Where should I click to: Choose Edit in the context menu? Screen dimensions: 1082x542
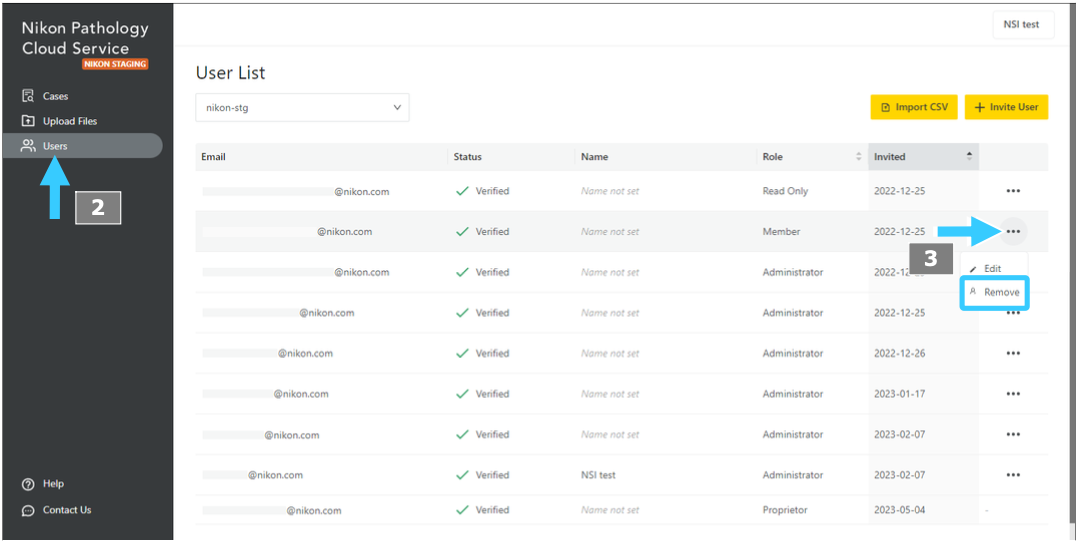pyautogui.click(x=994, y=269)
